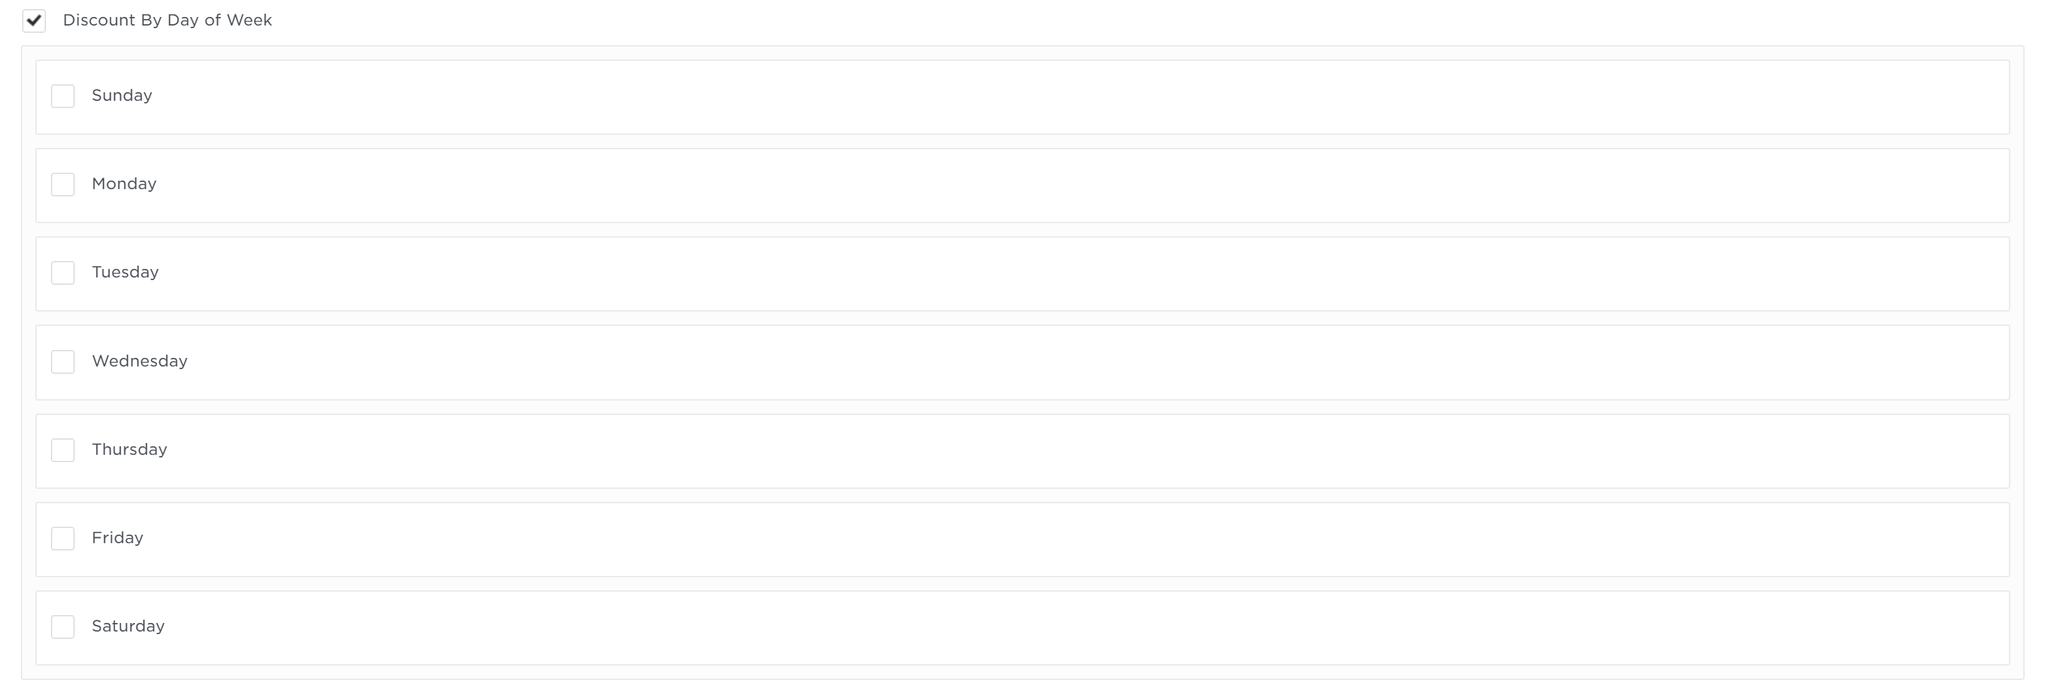This screenshot has height=695, width=2058.
Task: Click the Tuesday text label
Action: (x=125, y=272)
